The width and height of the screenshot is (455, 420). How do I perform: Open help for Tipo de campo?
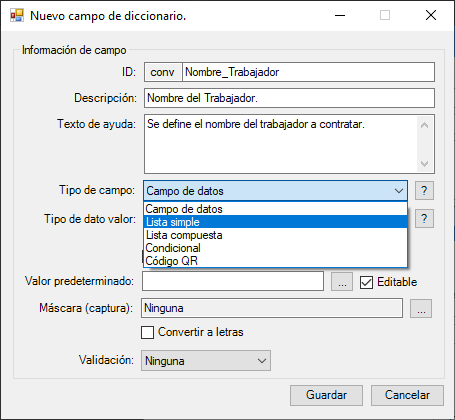coord(424,191)
